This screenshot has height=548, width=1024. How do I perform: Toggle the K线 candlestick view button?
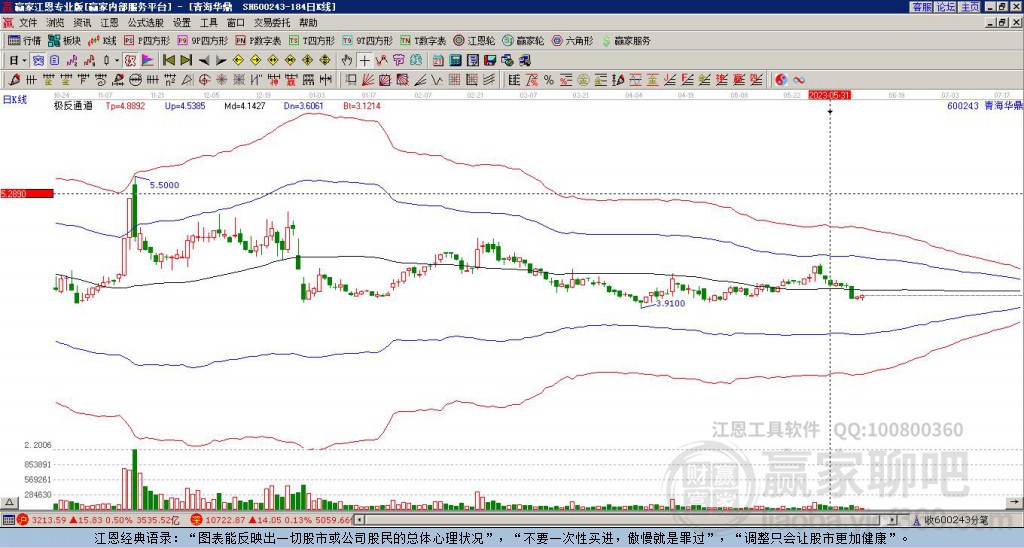pyautogui.click(x=102, y=40)
